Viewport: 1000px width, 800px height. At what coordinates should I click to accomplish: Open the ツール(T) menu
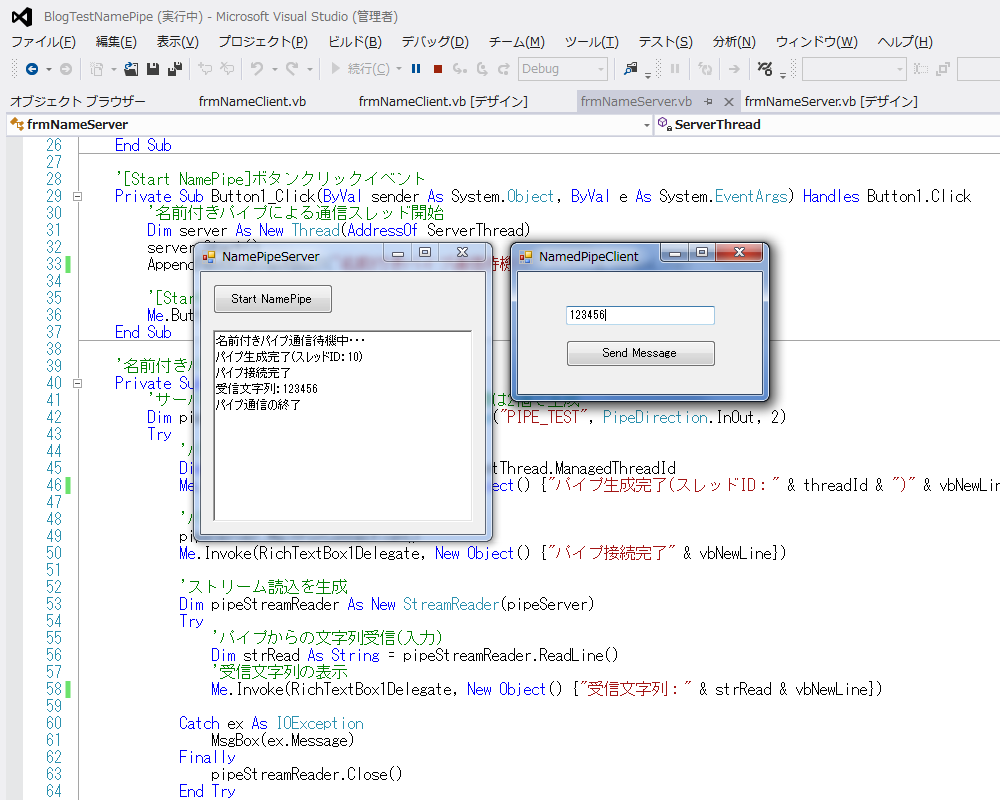click(x=591, y=42)
